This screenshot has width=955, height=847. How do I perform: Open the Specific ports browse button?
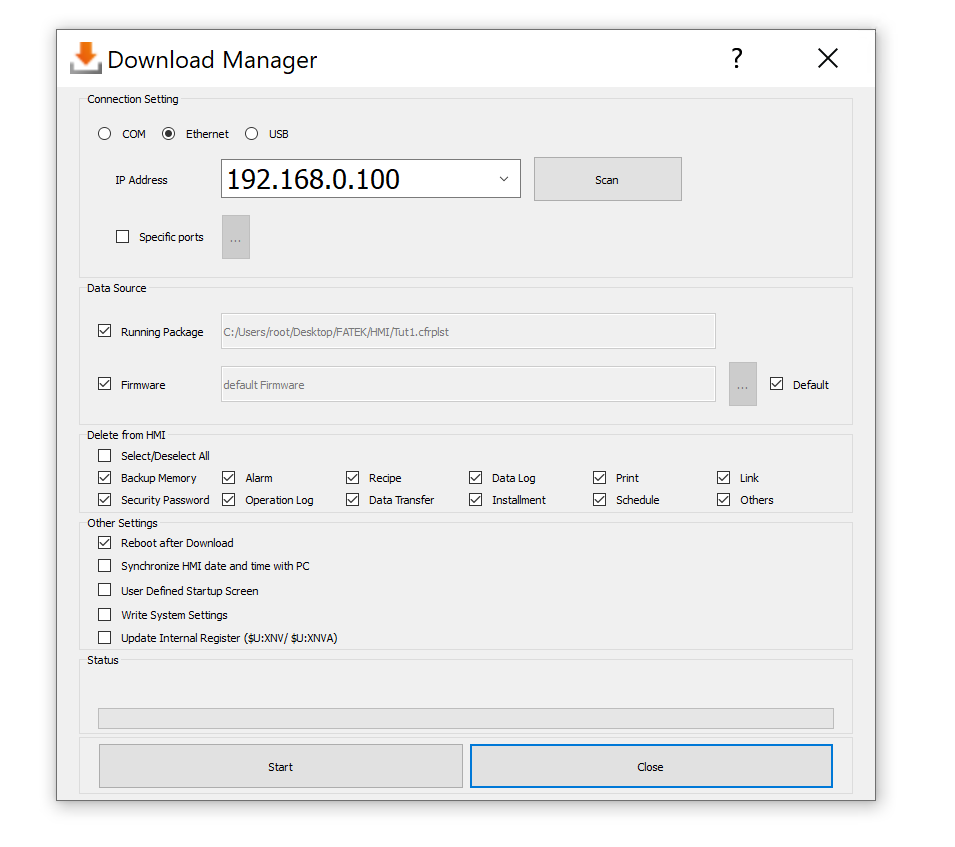pyautogui.click(x=236, y=237)
